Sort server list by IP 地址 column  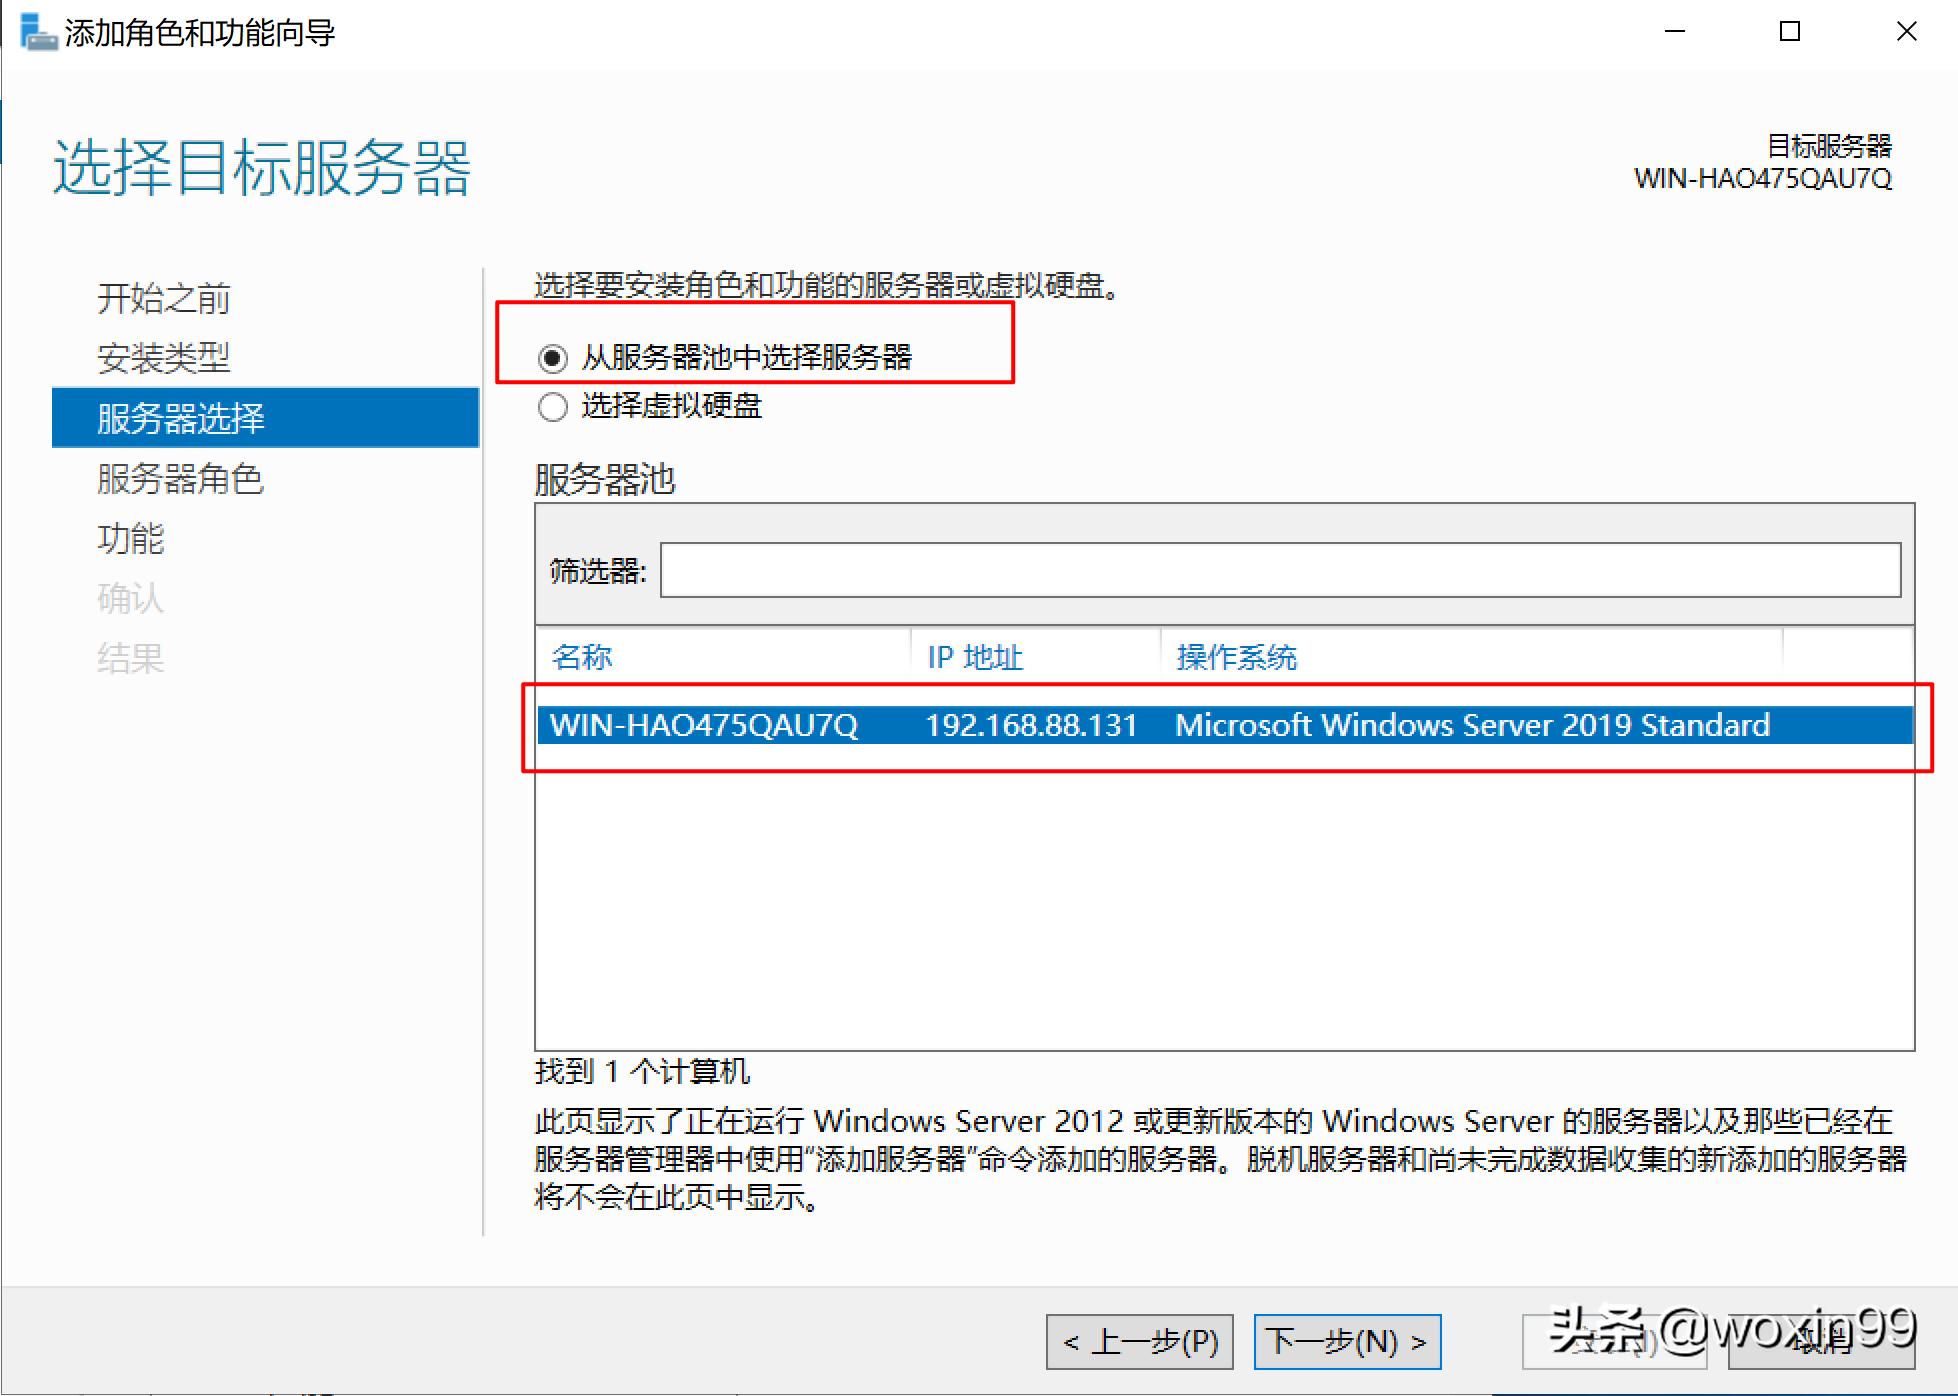975,657
